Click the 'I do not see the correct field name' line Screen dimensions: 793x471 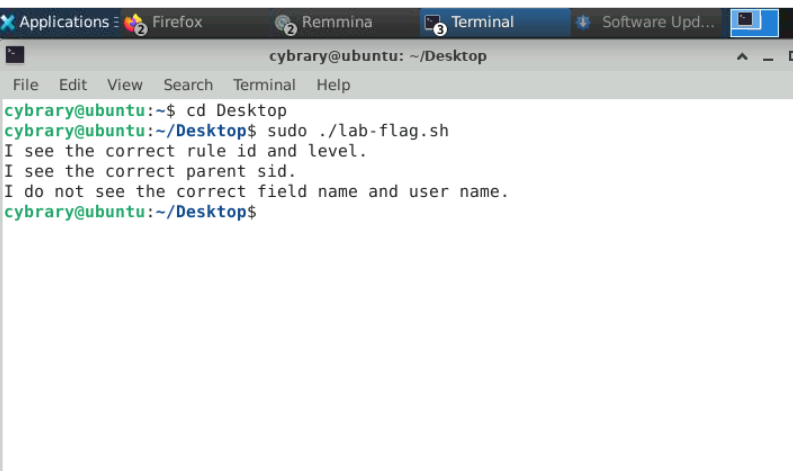tap(256, 191)
